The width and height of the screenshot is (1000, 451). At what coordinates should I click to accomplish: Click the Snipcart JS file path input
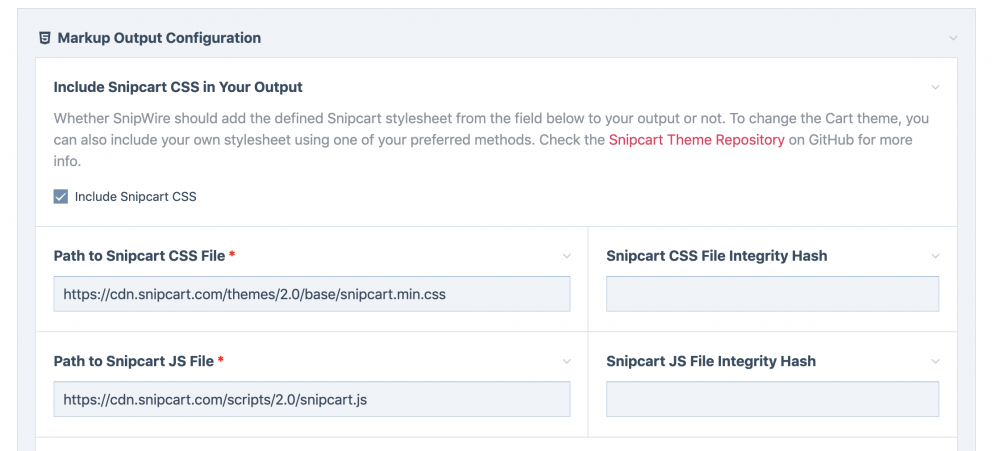point(312,399)
